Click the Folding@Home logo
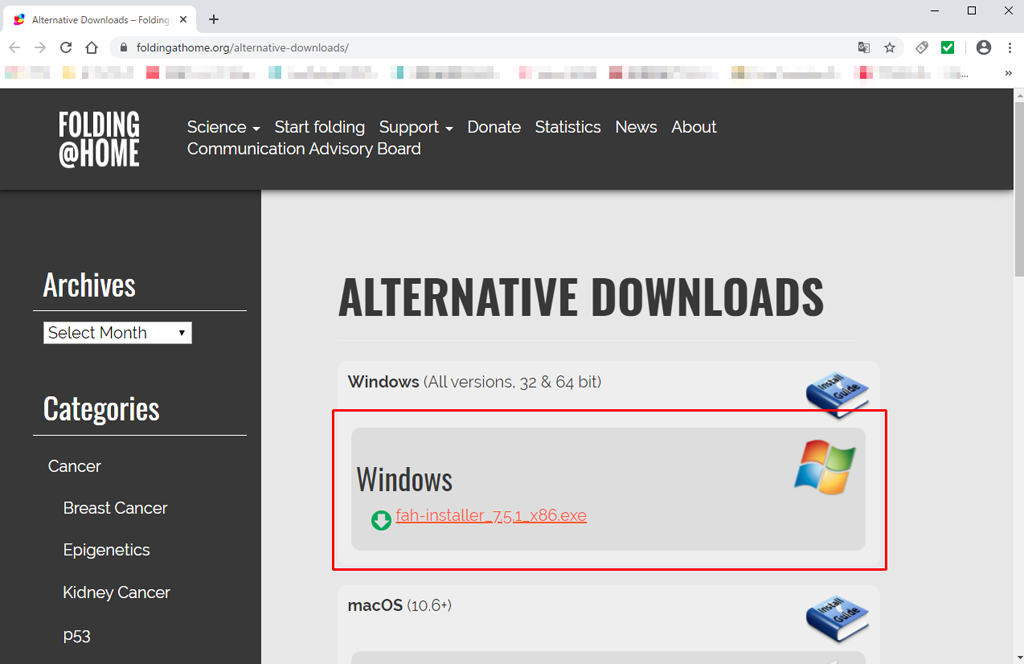This screenshot has height=664, width=1024. tap(99, 138)
